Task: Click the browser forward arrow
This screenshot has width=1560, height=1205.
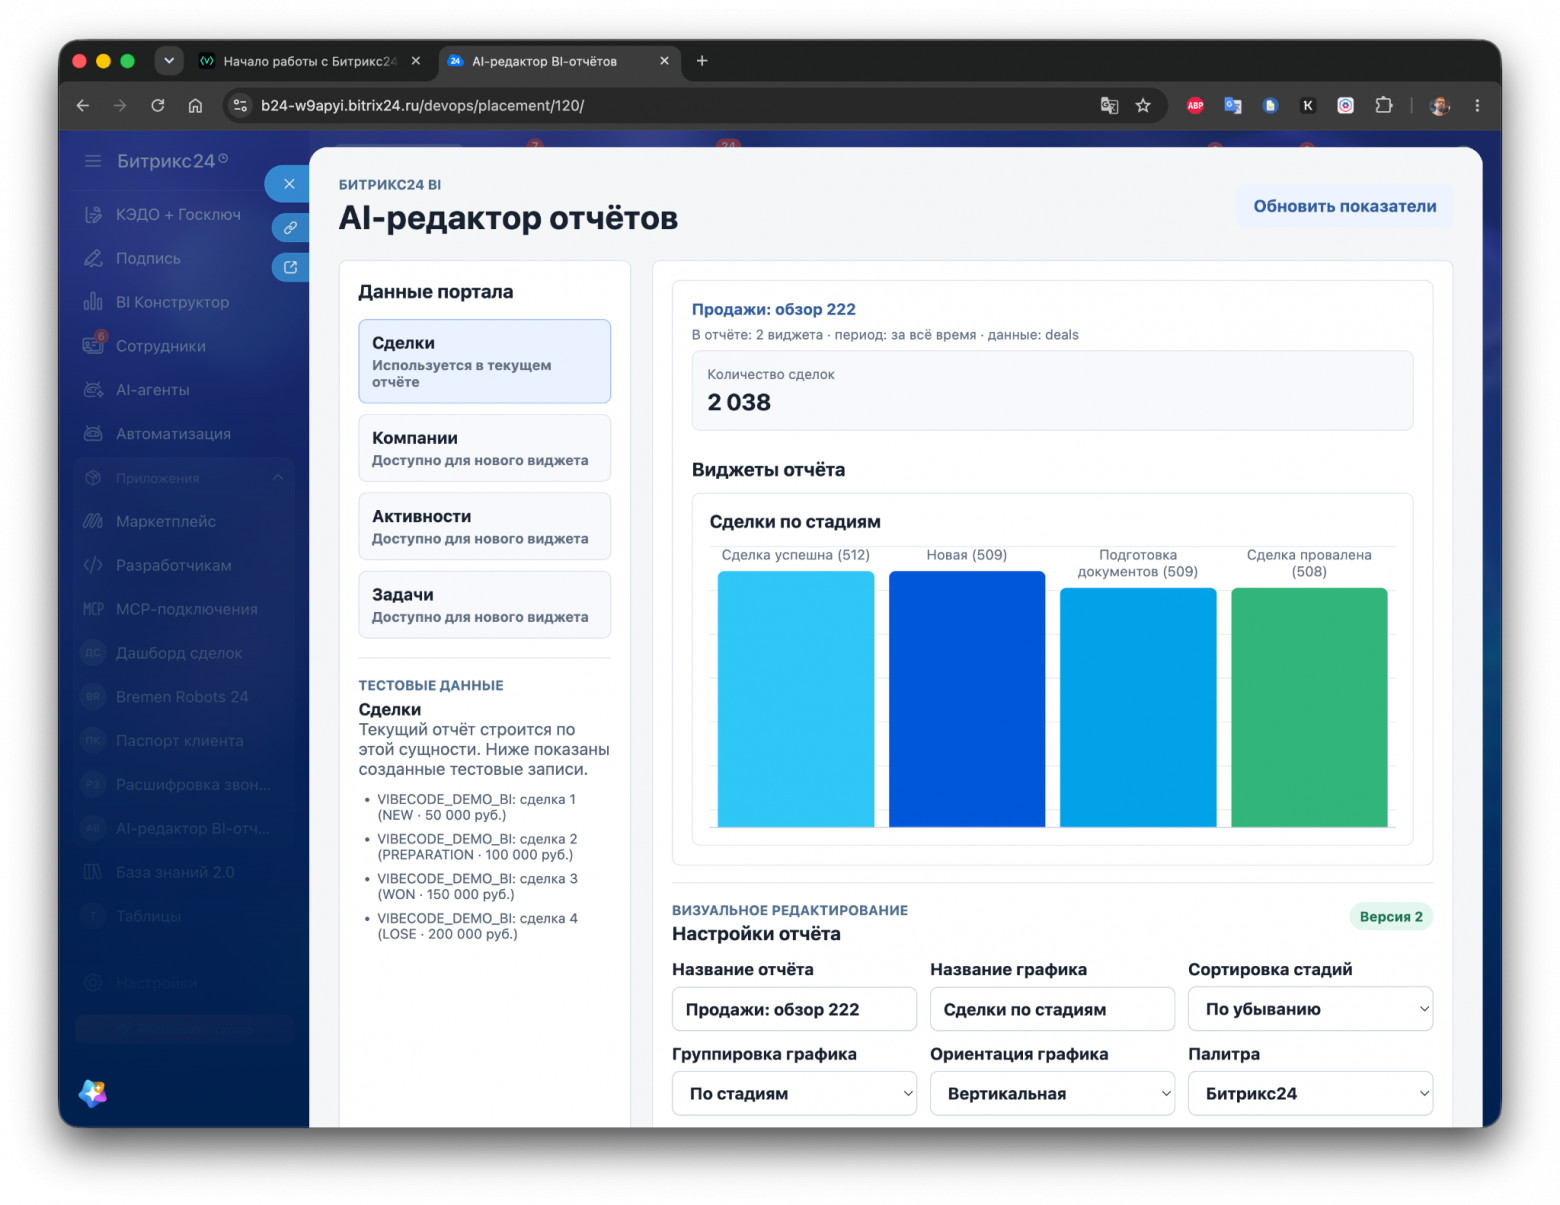Action: (120, 105)
